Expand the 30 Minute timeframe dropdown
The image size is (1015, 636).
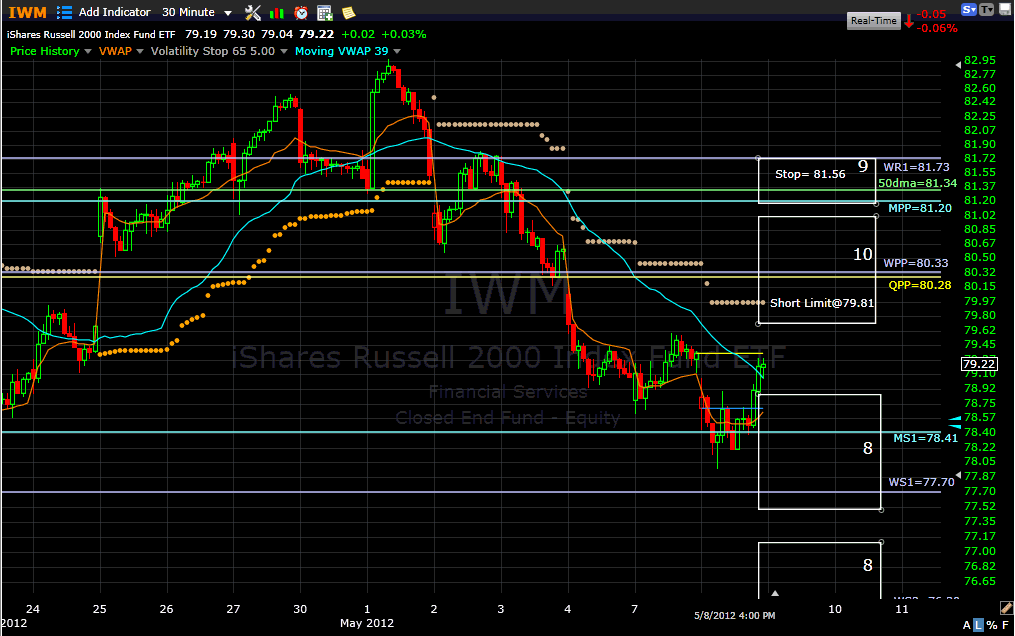click(x=228, y=13)
